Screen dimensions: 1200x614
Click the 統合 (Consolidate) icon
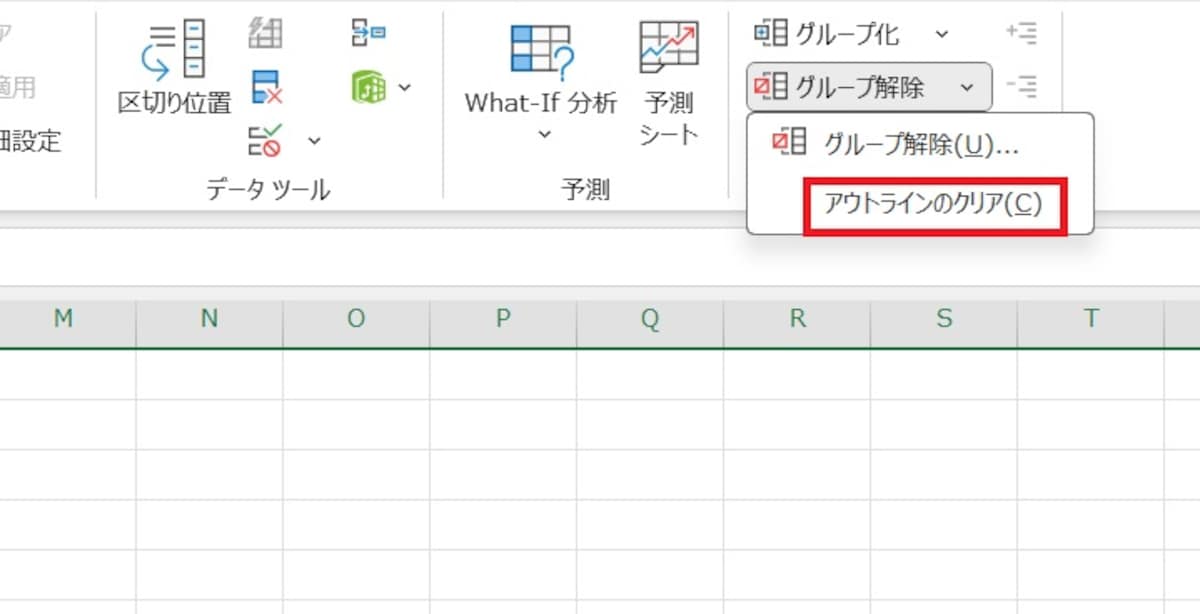point(370,33)
